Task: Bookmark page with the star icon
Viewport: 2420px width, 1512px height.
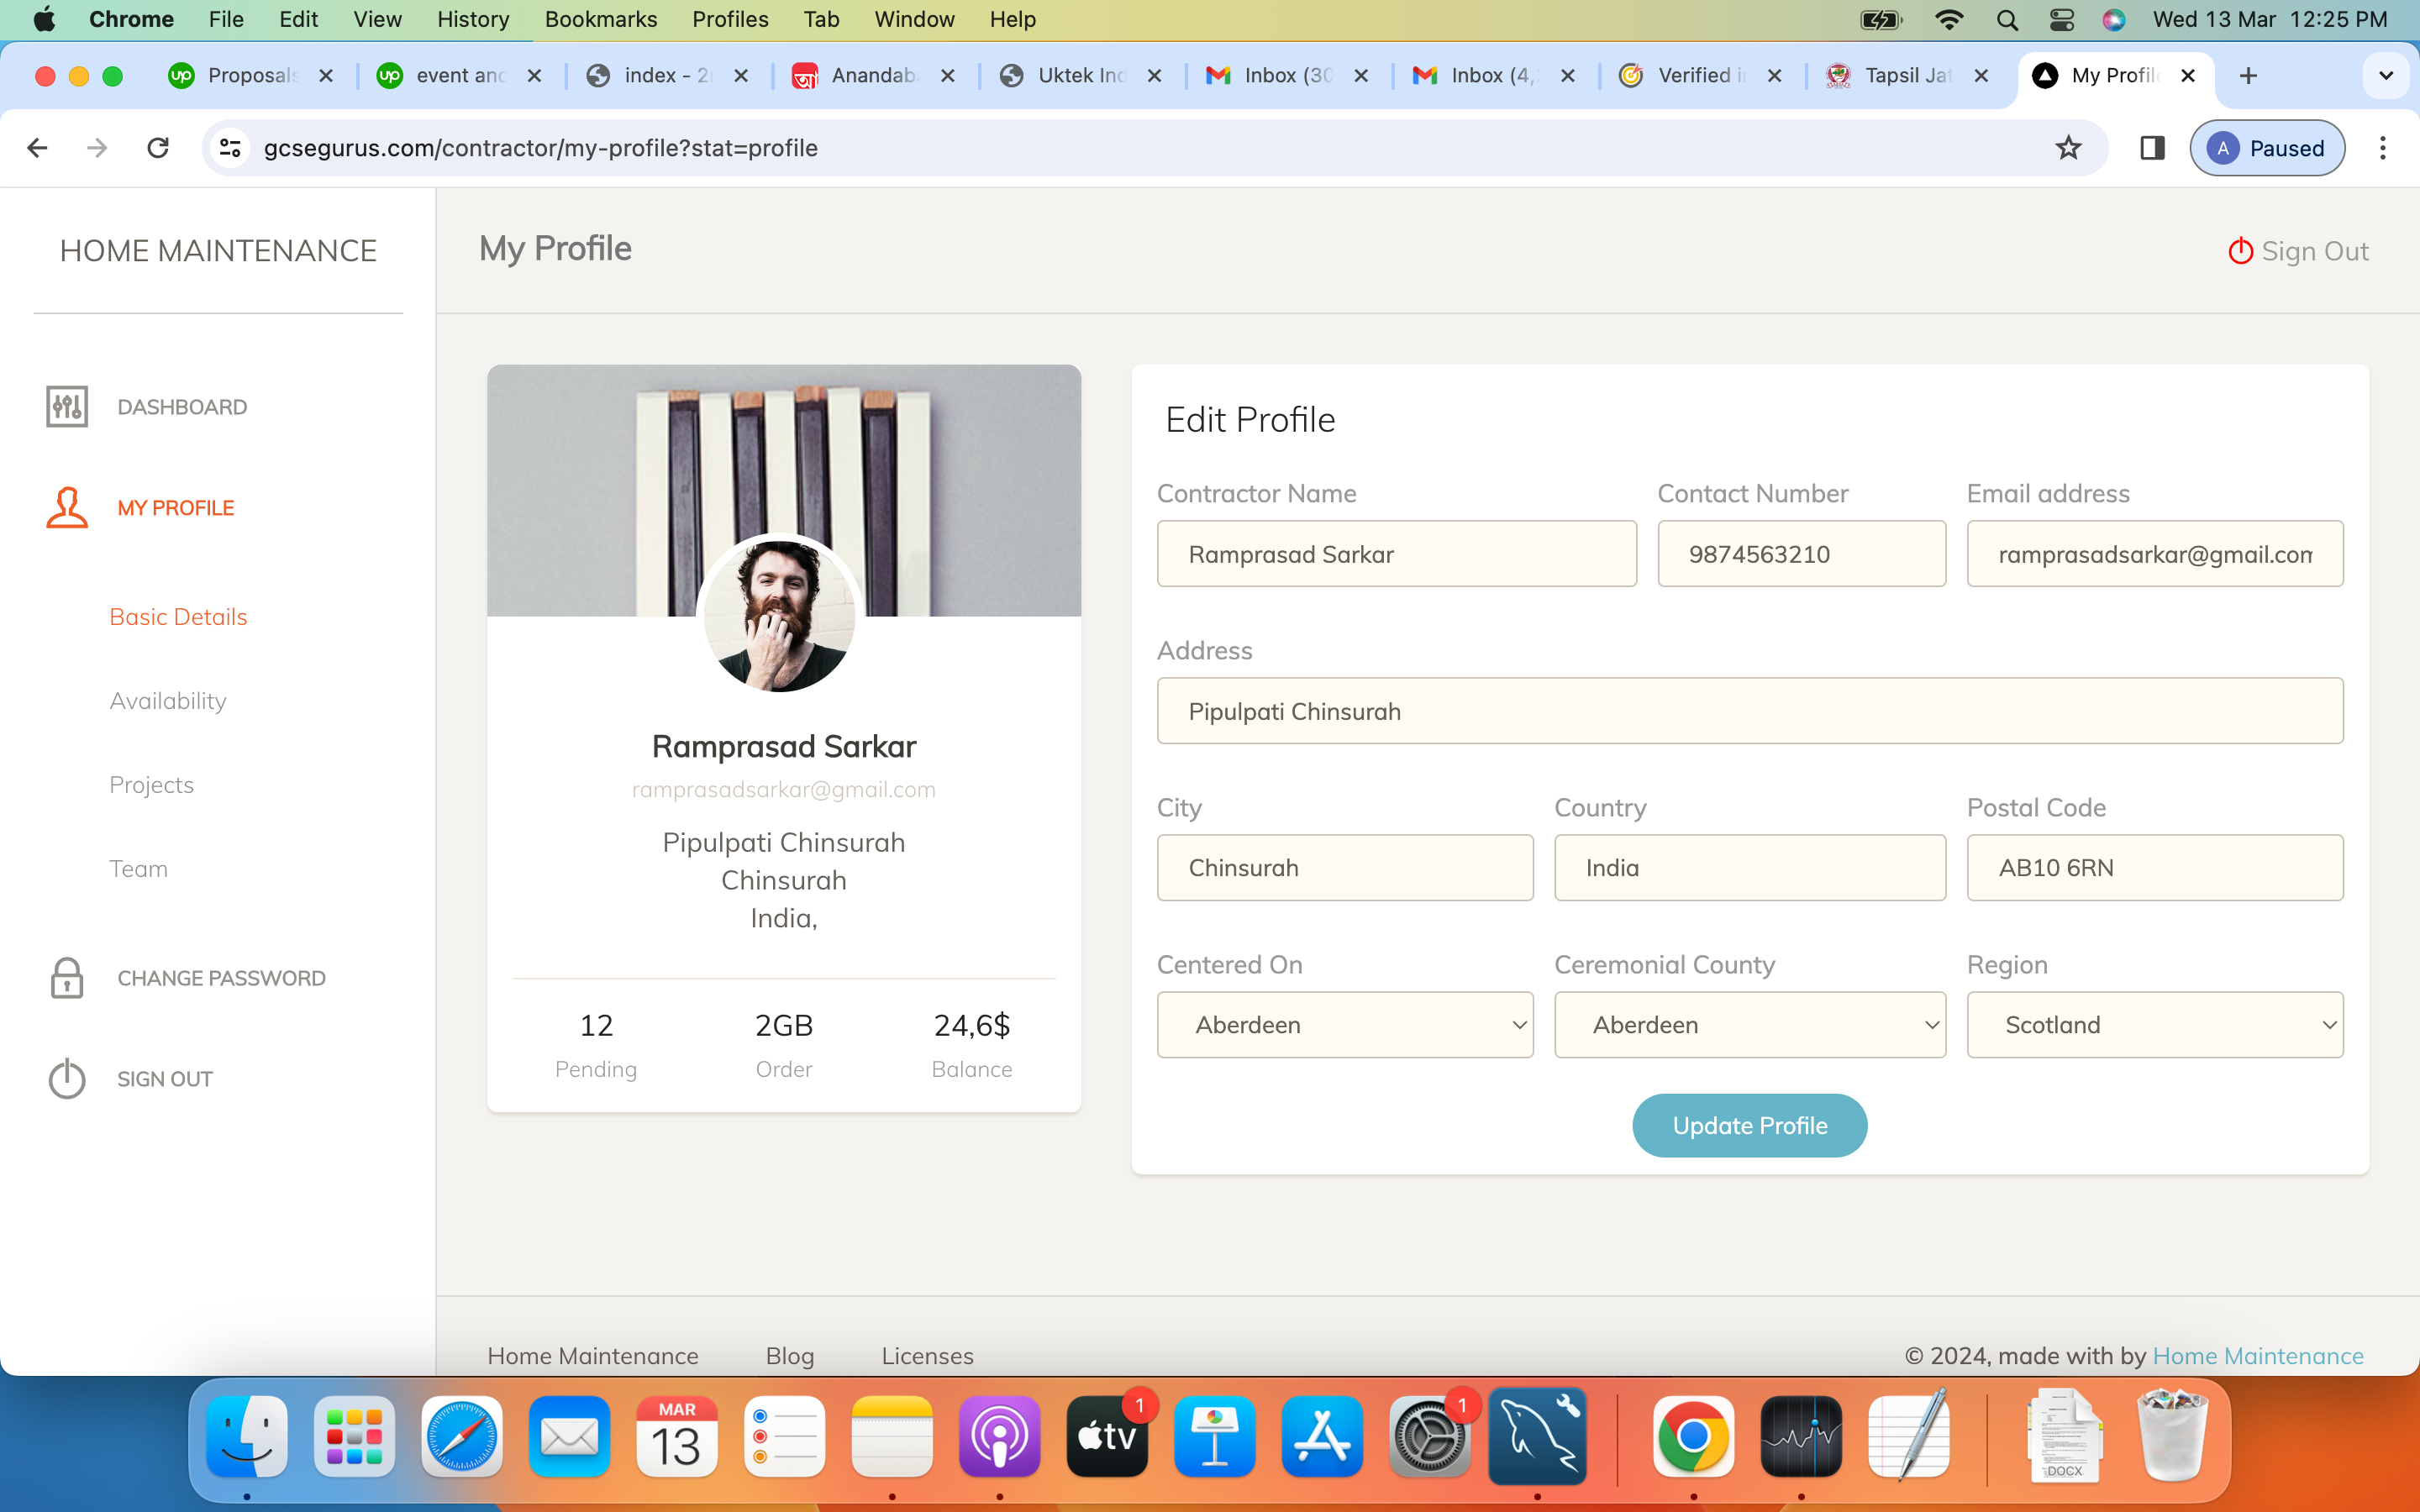Action: click(2068, 148)
